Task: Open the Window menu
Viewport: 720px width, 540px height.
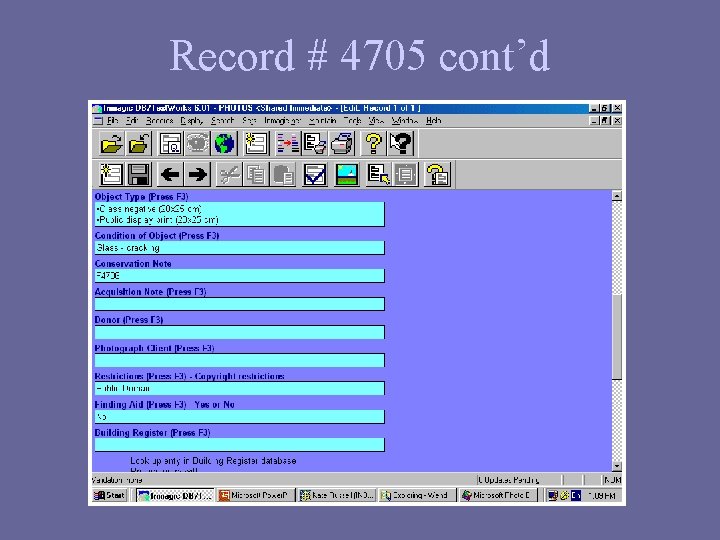Action: click(x=405, y=121)
